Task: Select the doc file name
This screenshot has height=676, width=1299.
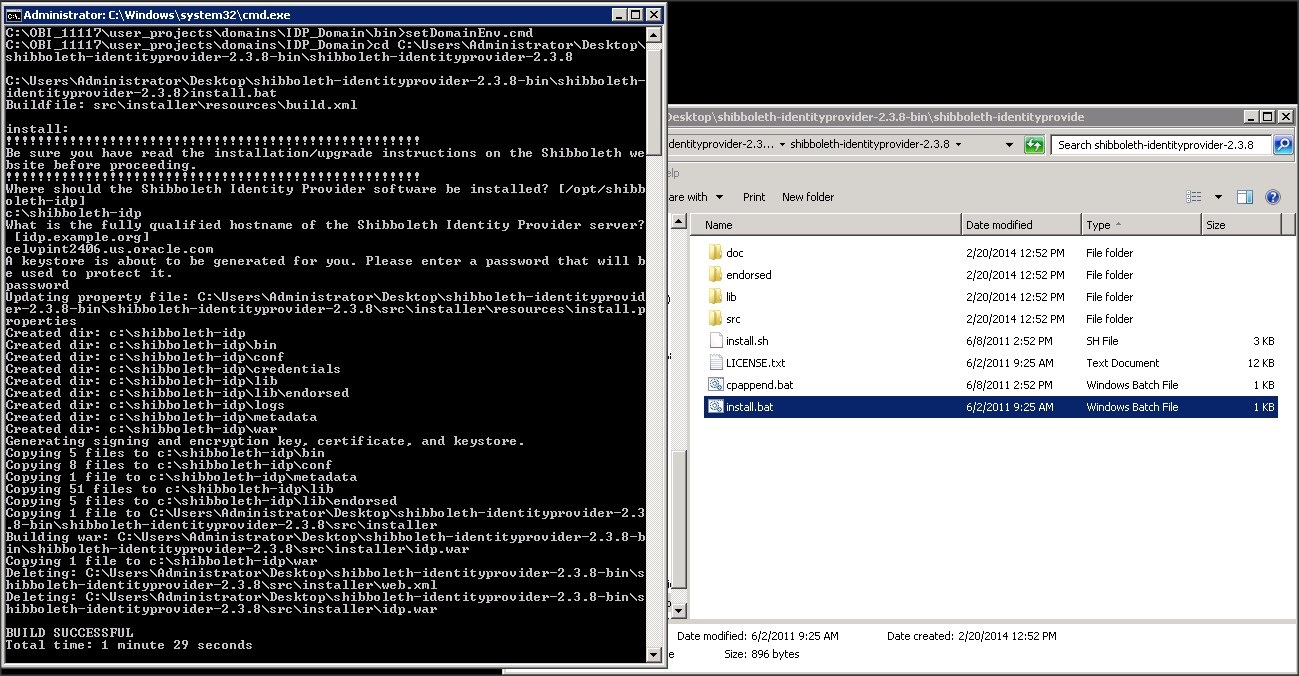Action: [735, 253]
